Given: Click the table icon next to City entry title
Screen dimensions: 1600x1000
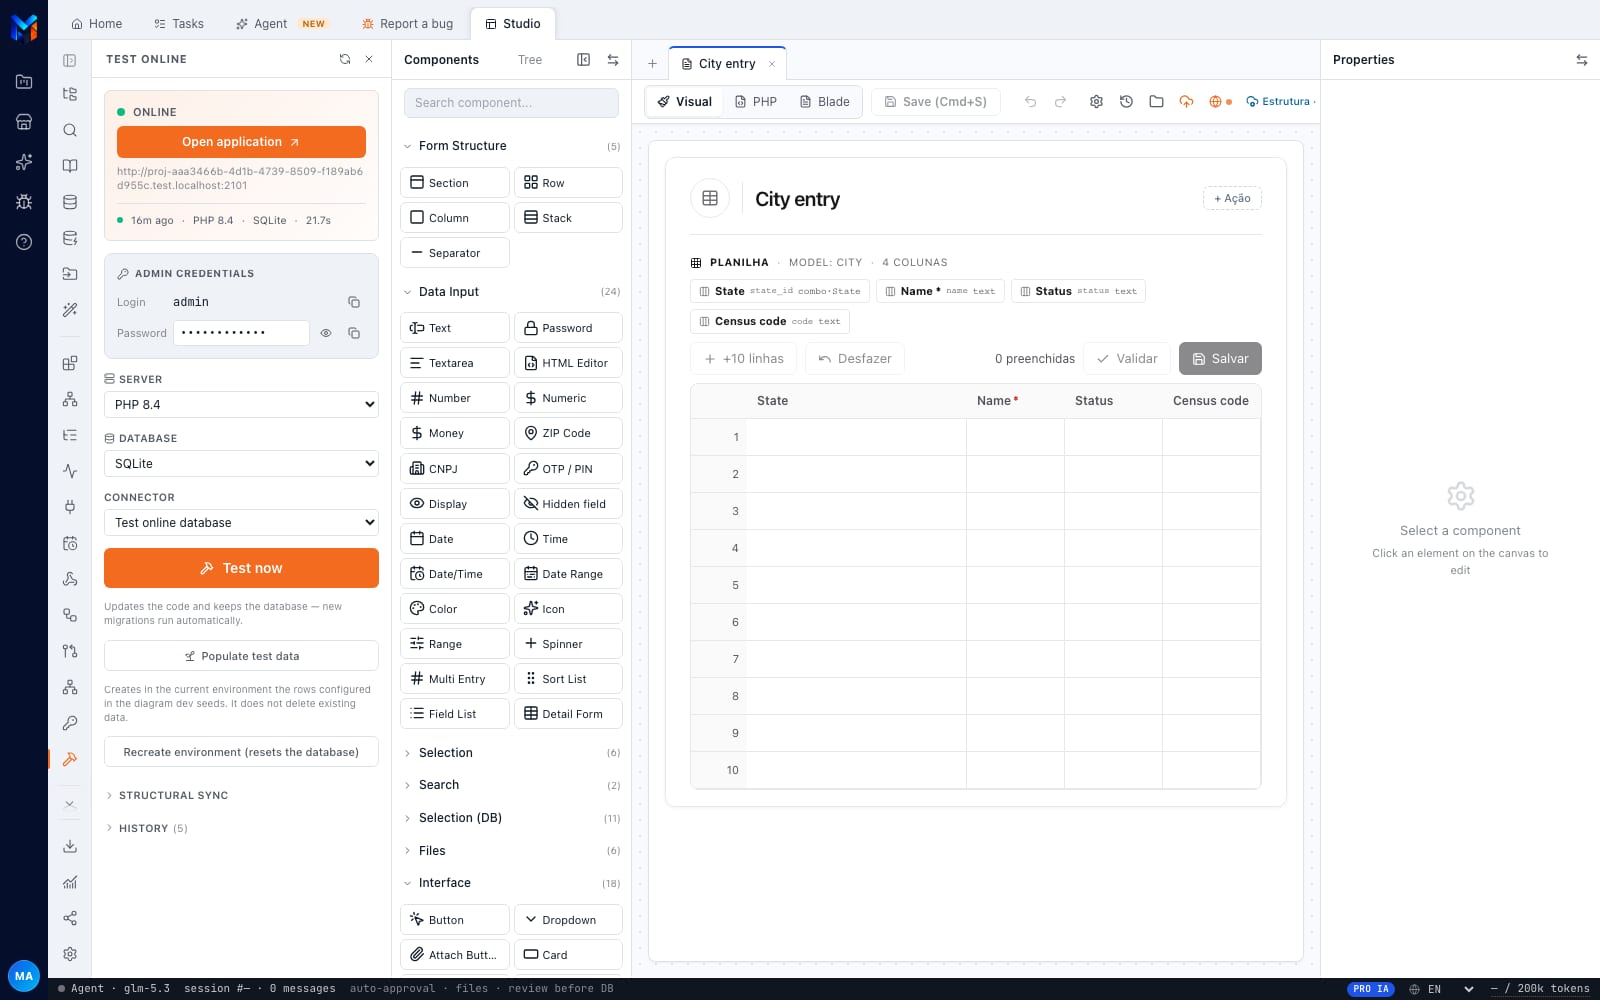Looking at the screenshot, I should pyautogui.click(x=710, y=198).
